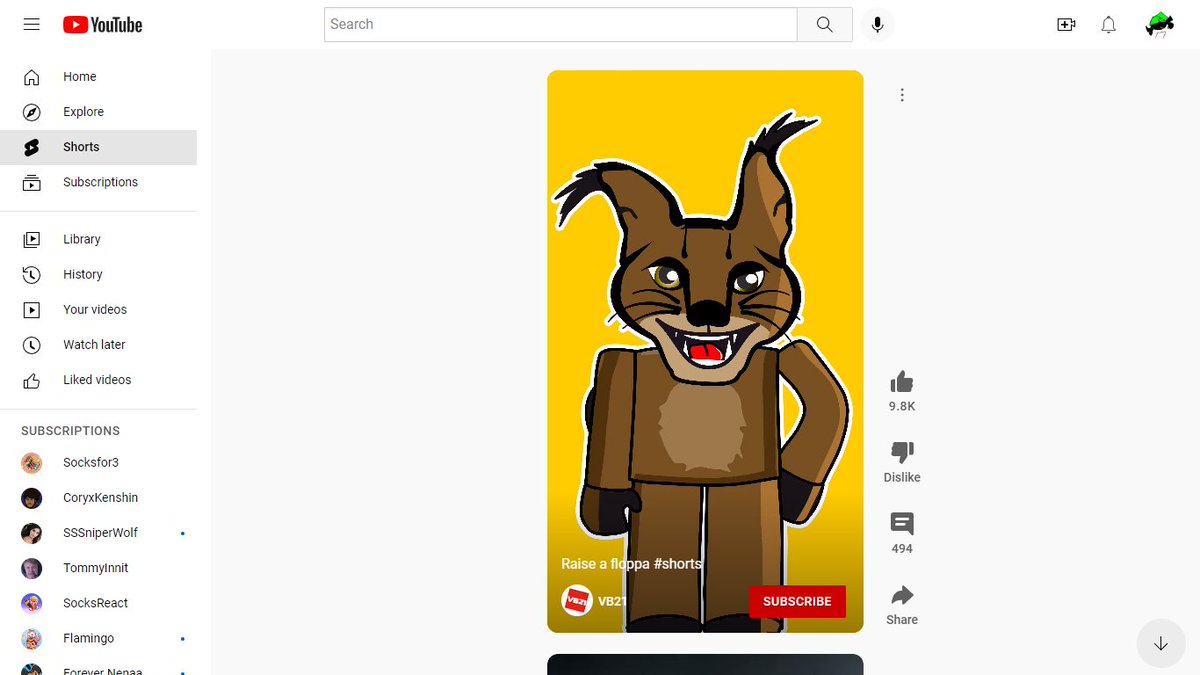Click the History clock icon
1200x675 pixels.
(x=32, y=274)
